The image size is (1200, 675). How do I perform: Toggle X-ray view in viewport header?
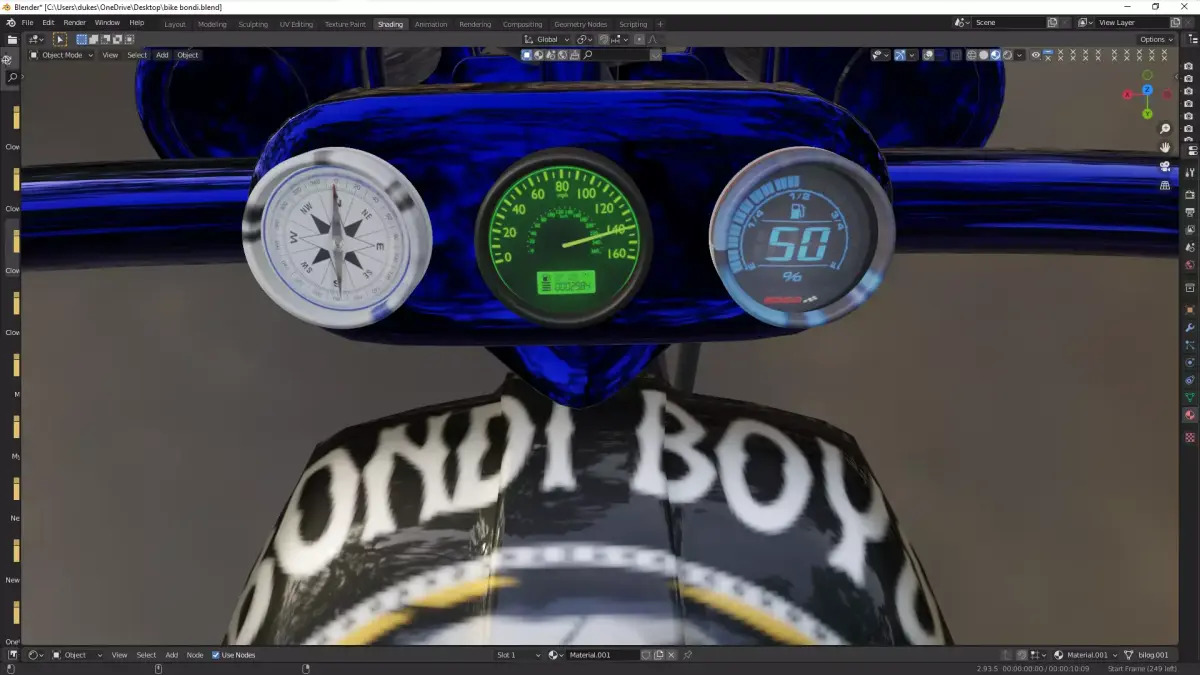(x=955, y=55)
